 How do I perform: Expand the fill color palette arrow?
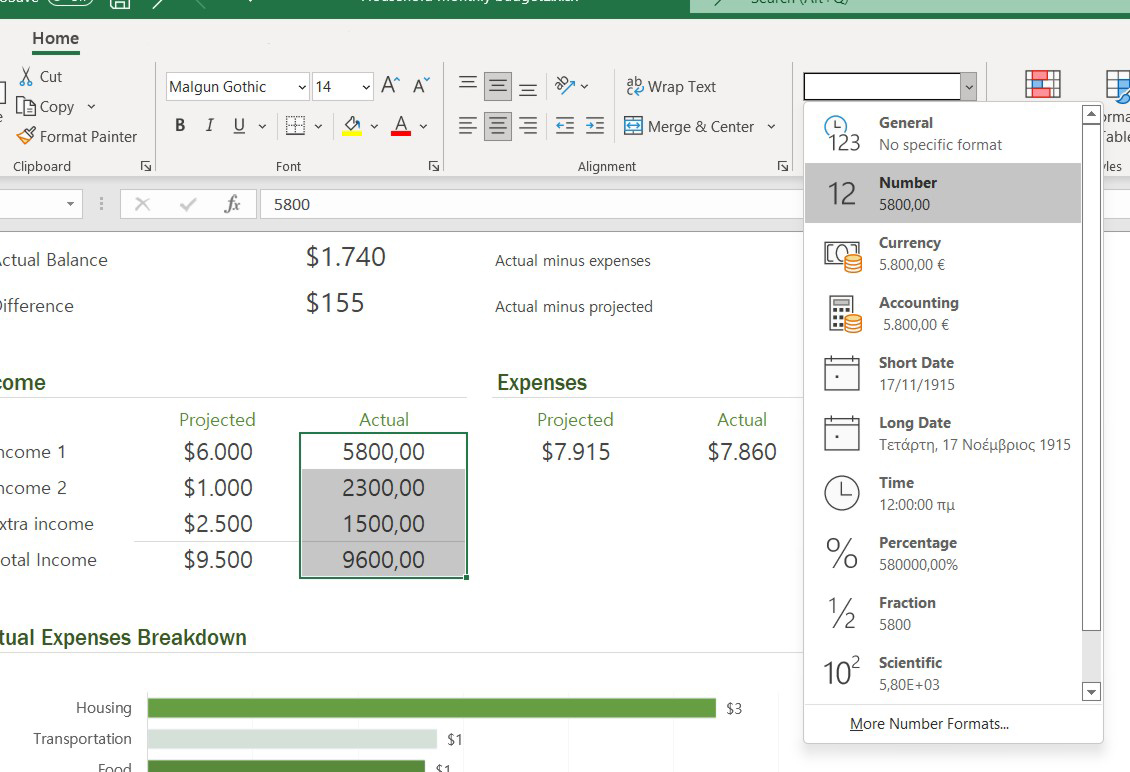375,126
